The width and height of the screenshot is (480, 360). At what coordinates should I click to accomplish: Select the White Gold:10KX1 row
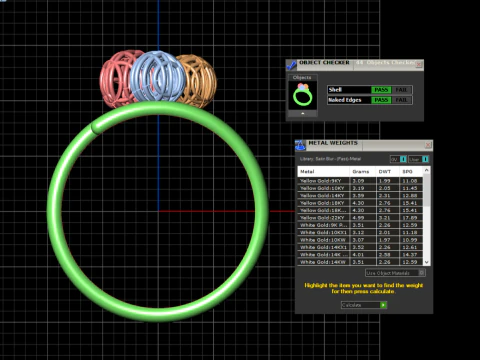tap(360, 232)
